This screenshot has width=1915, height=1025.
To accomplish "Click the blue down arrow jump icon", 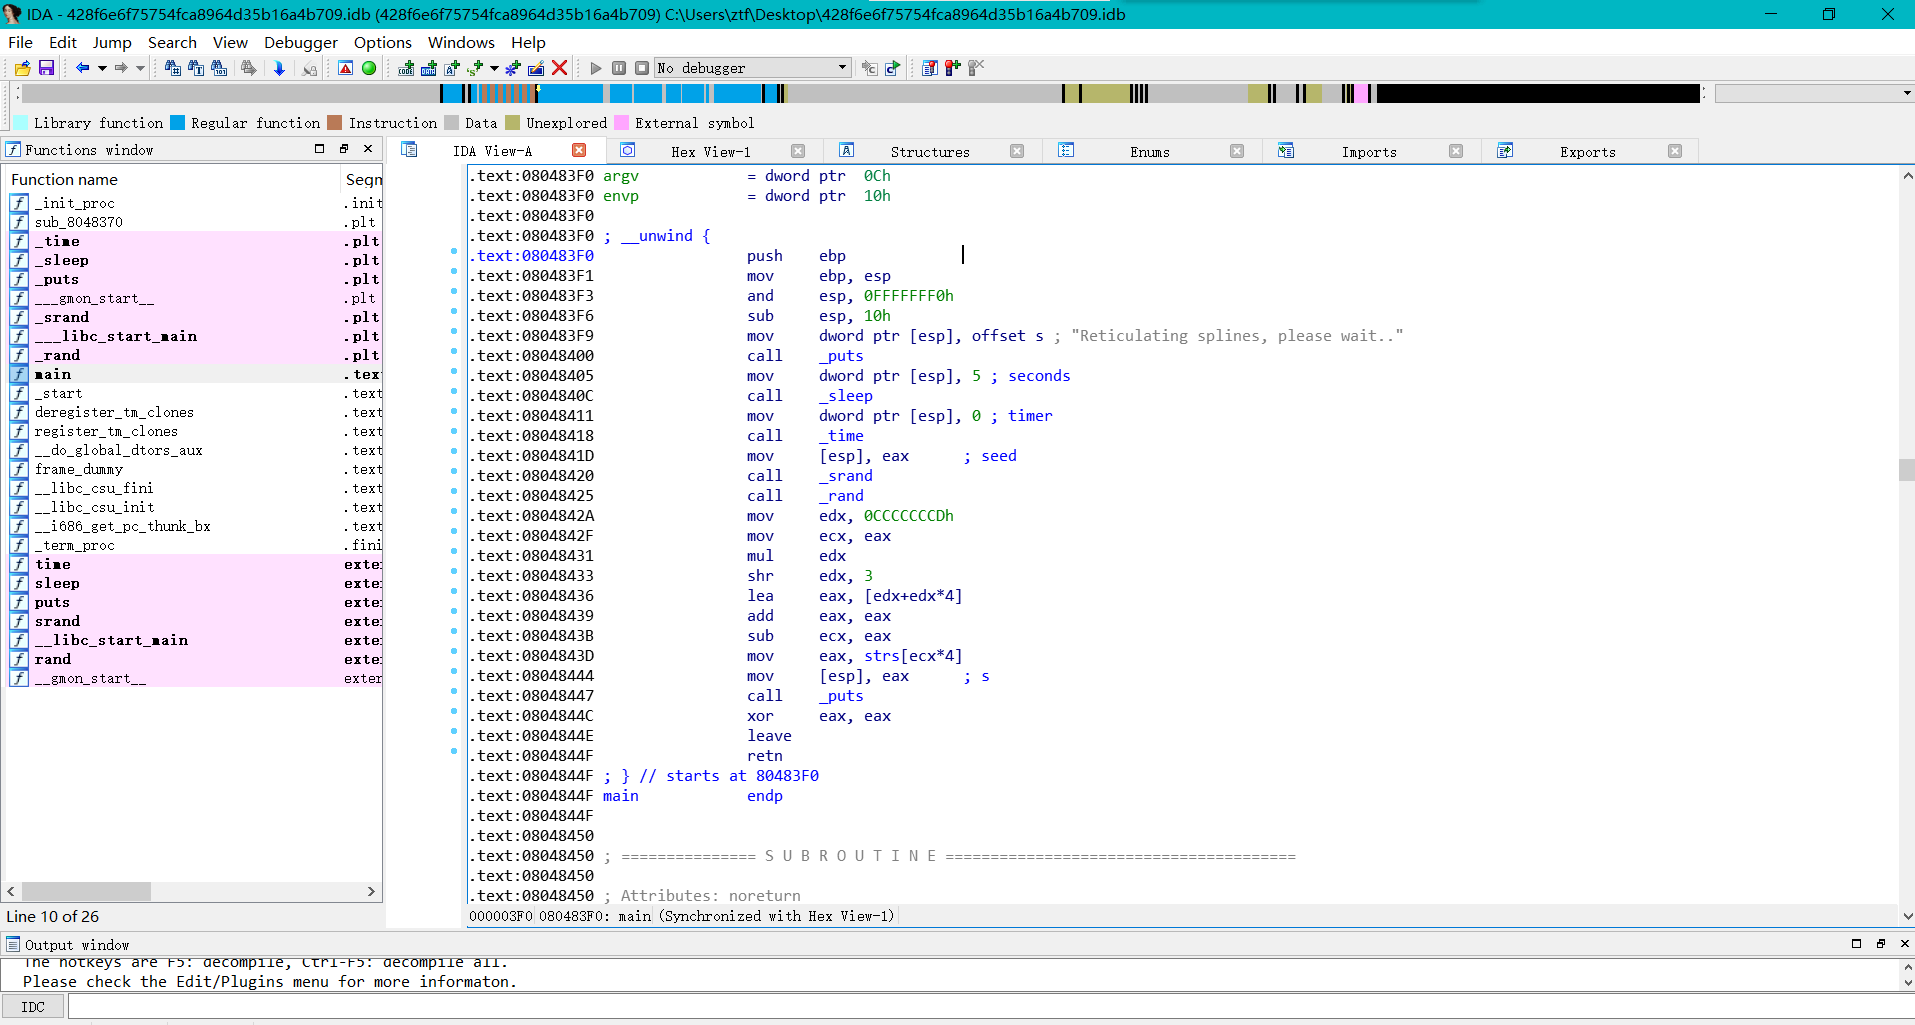I will click(x=279, y=68).
